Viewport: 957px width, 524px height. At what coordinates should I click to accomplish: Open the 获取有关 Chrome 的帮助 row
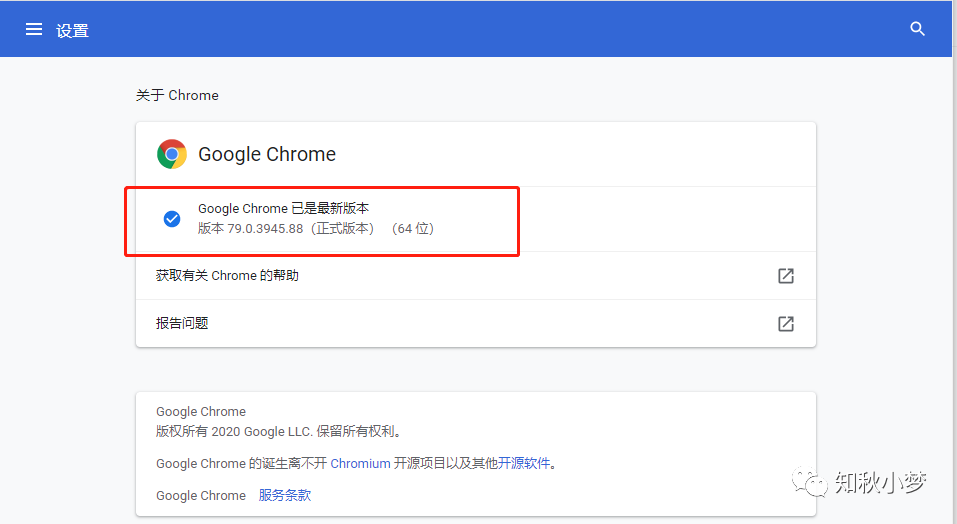point(475,276)
